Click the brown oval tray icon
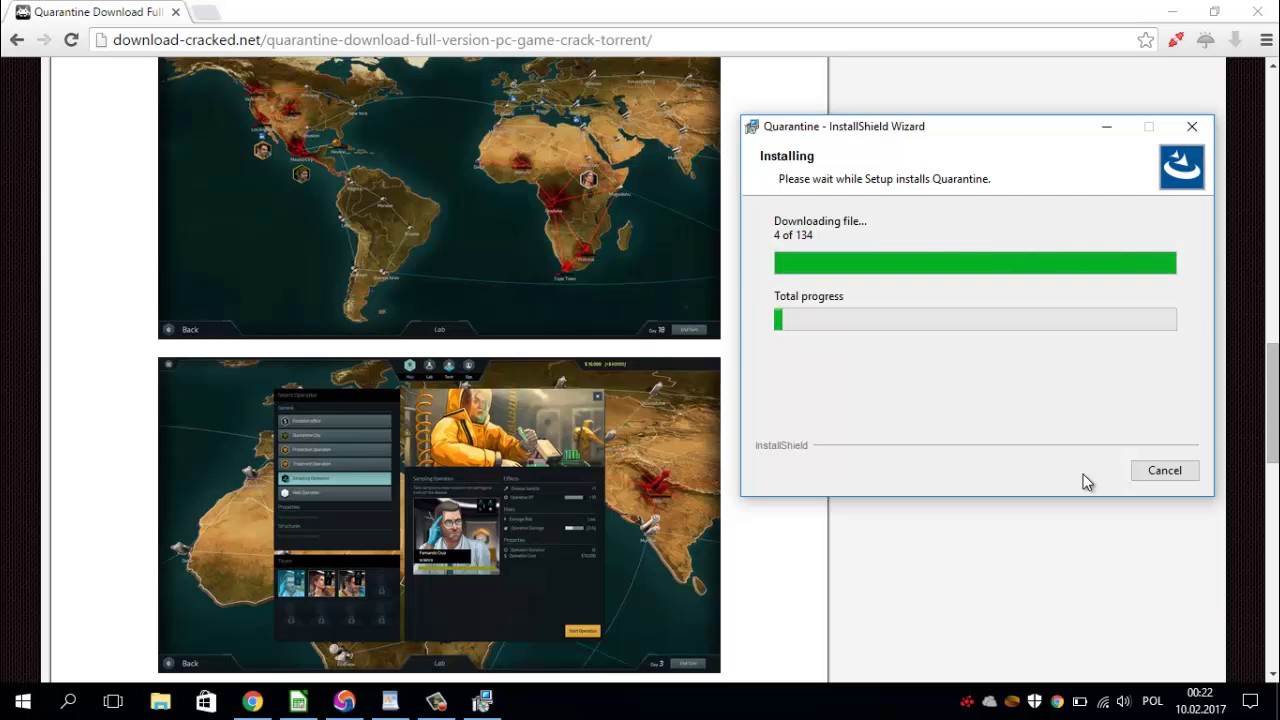 (x=1012, y=702)
